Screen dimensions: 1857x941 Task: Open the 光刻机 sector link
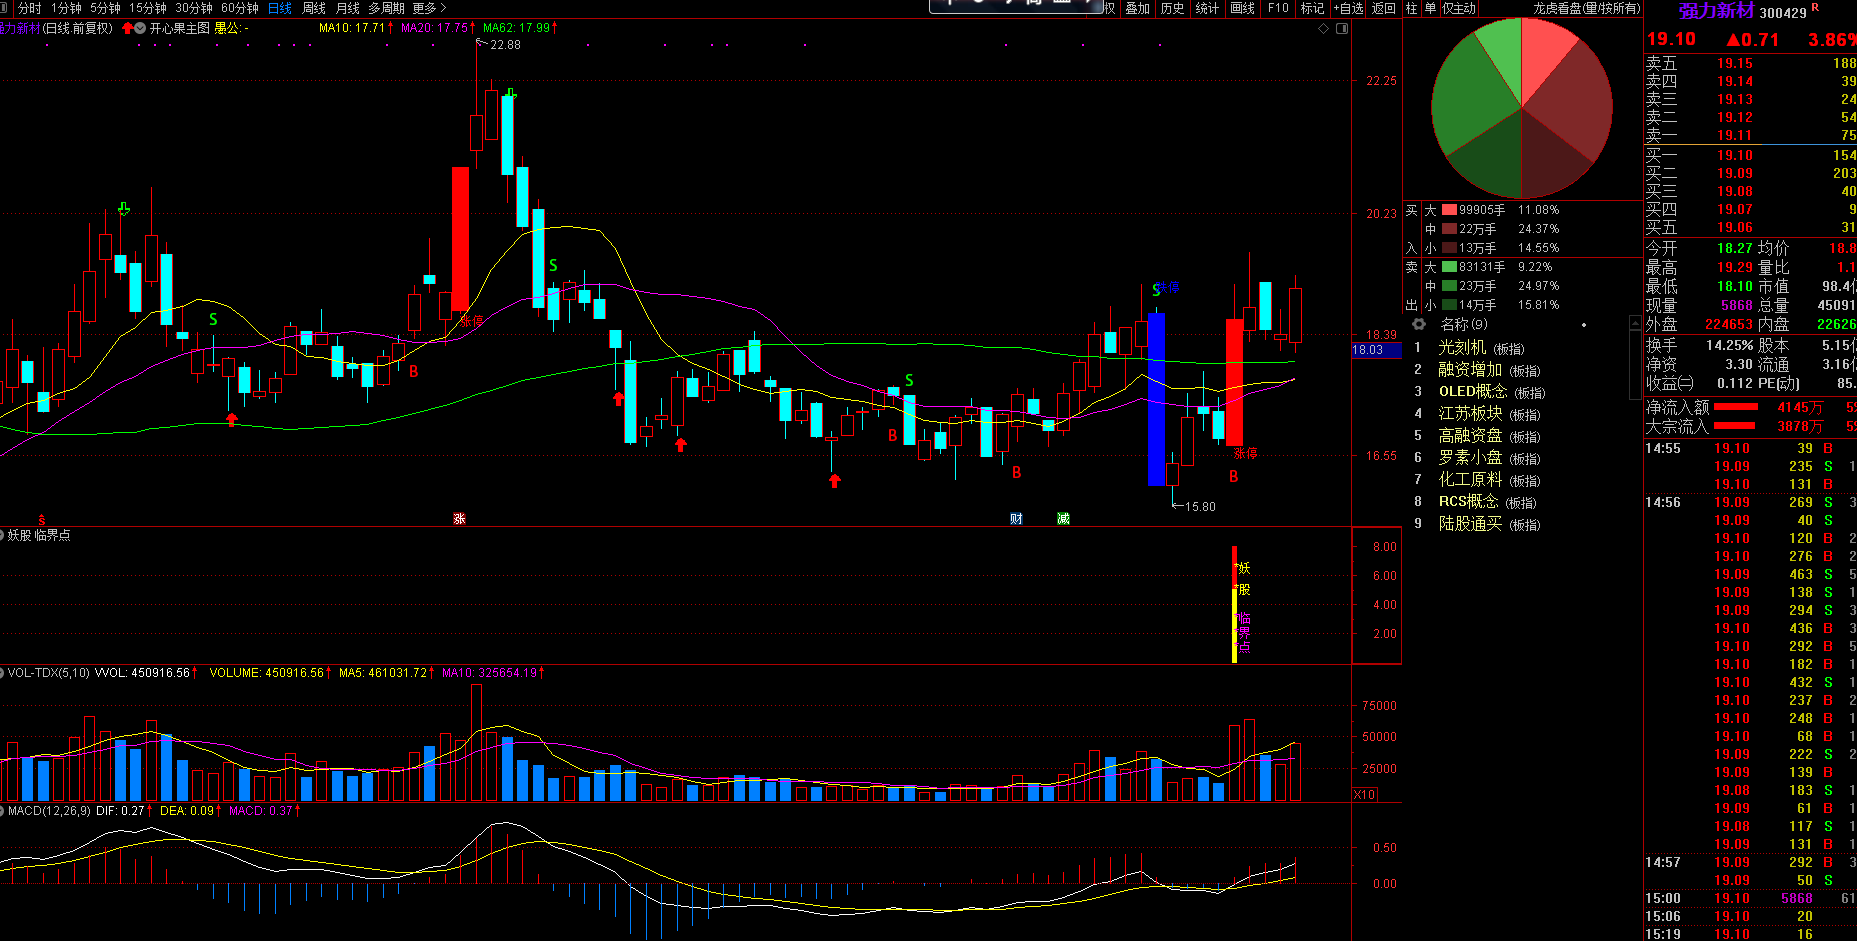pos(1461,347)
